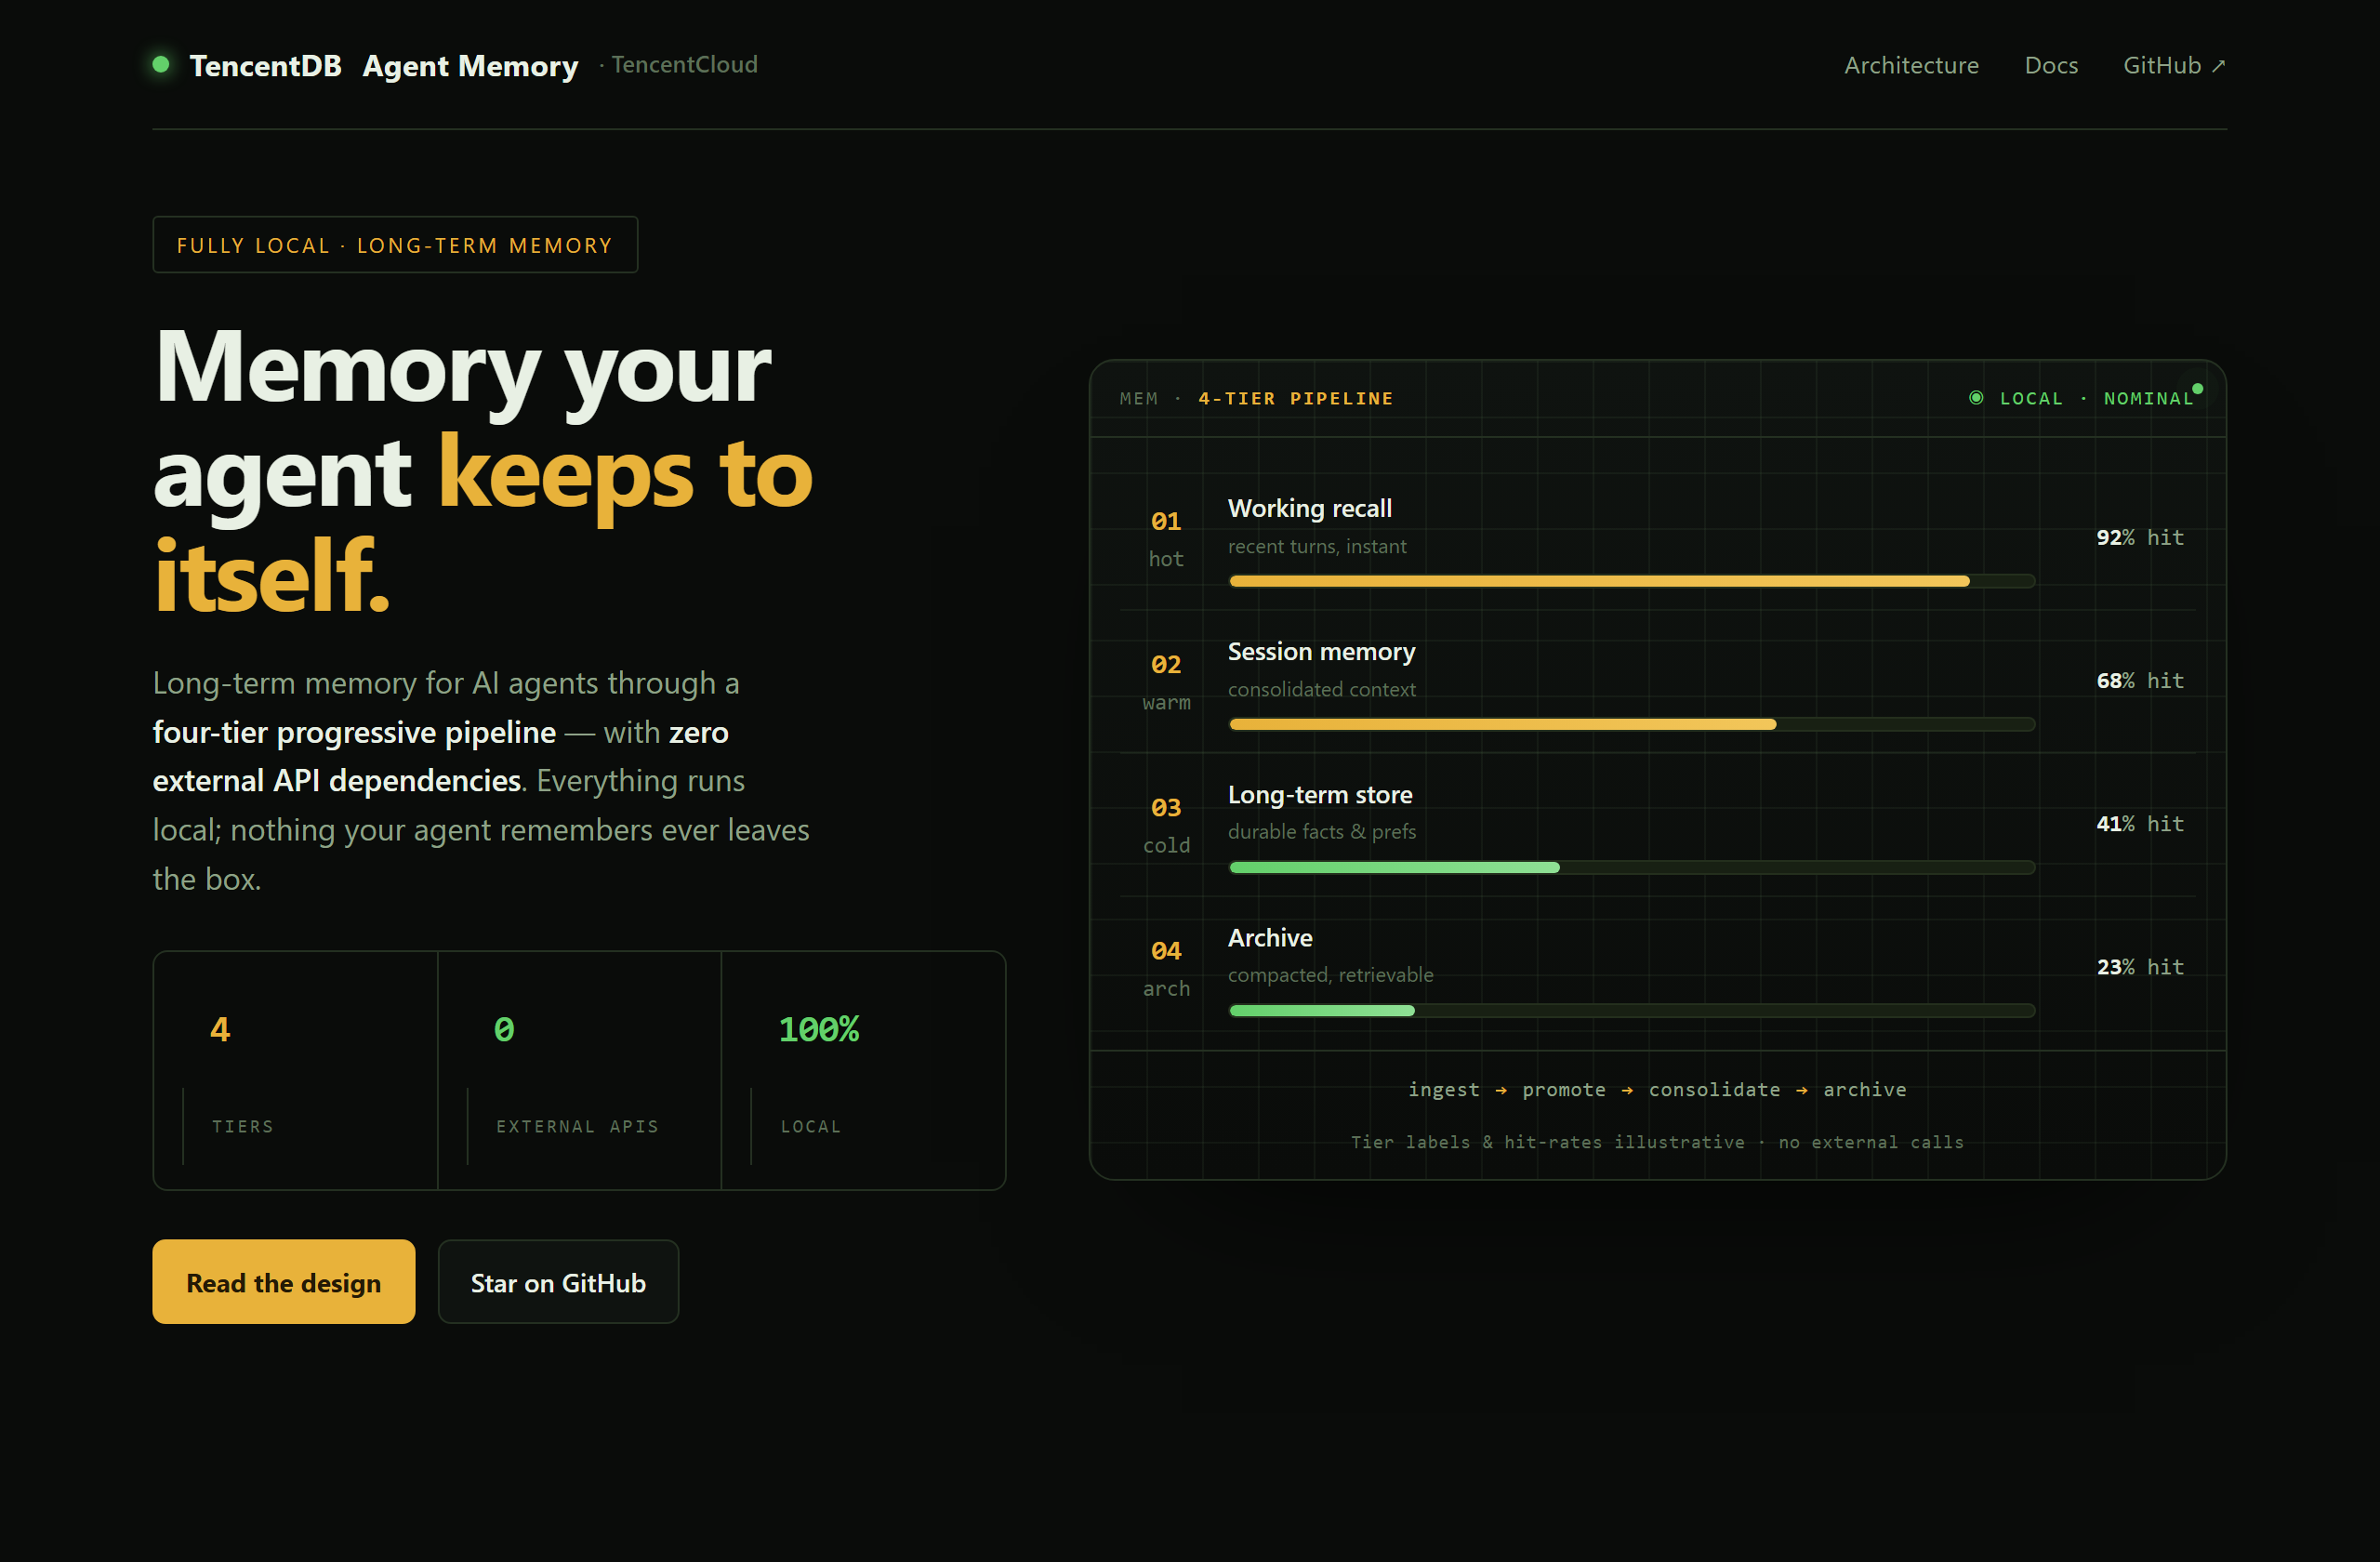Click the 41% hit value

tap(2140, 823)
